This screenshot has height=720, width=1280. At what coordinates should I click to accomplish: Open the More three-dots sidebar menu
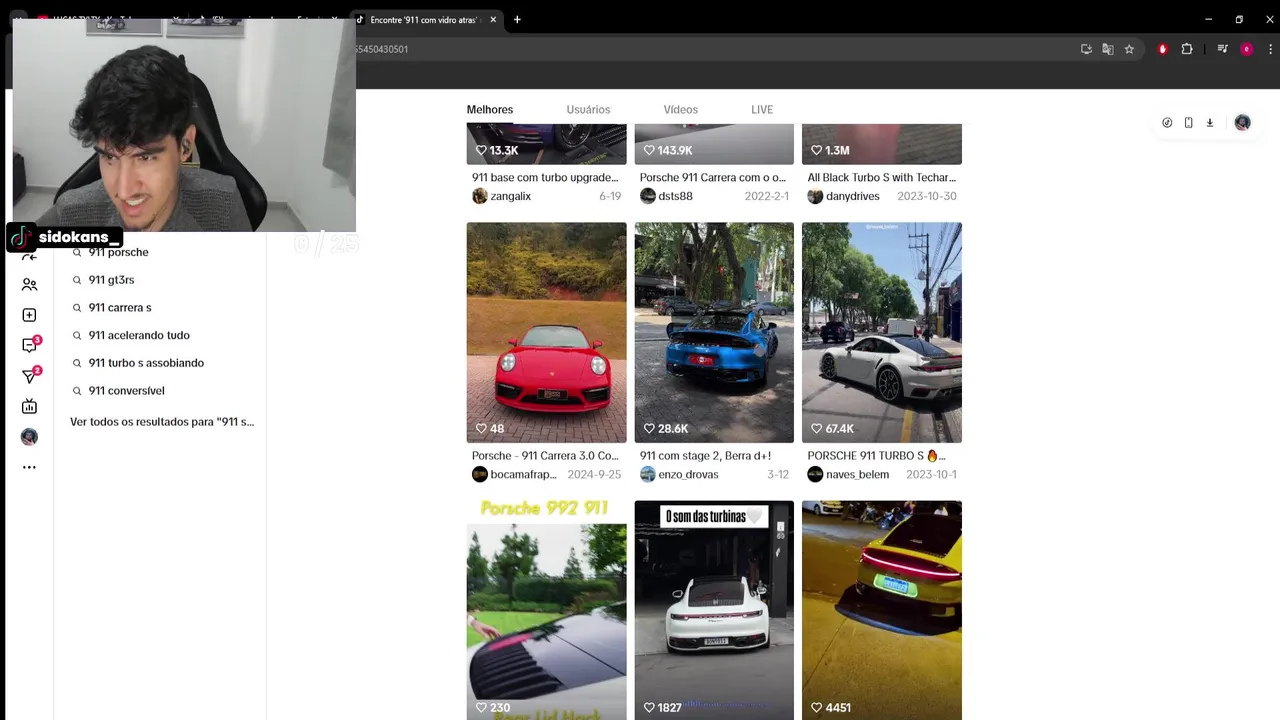coord(29,467)
